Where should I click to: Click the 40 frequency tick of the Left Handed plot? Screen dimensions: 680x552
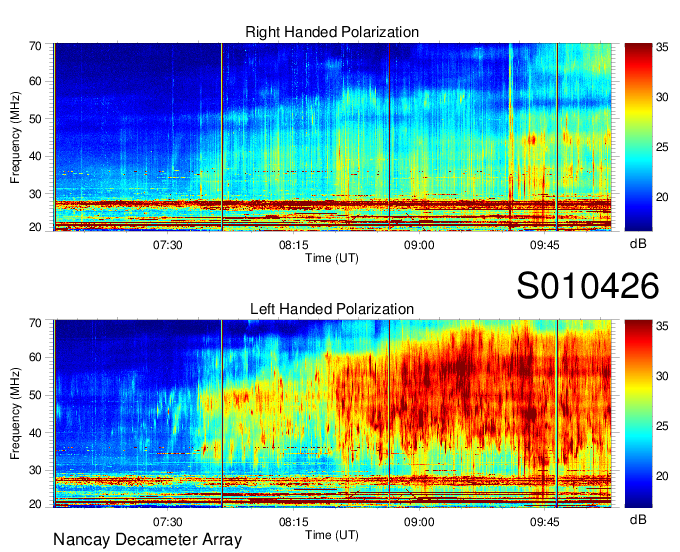[35, 433]
